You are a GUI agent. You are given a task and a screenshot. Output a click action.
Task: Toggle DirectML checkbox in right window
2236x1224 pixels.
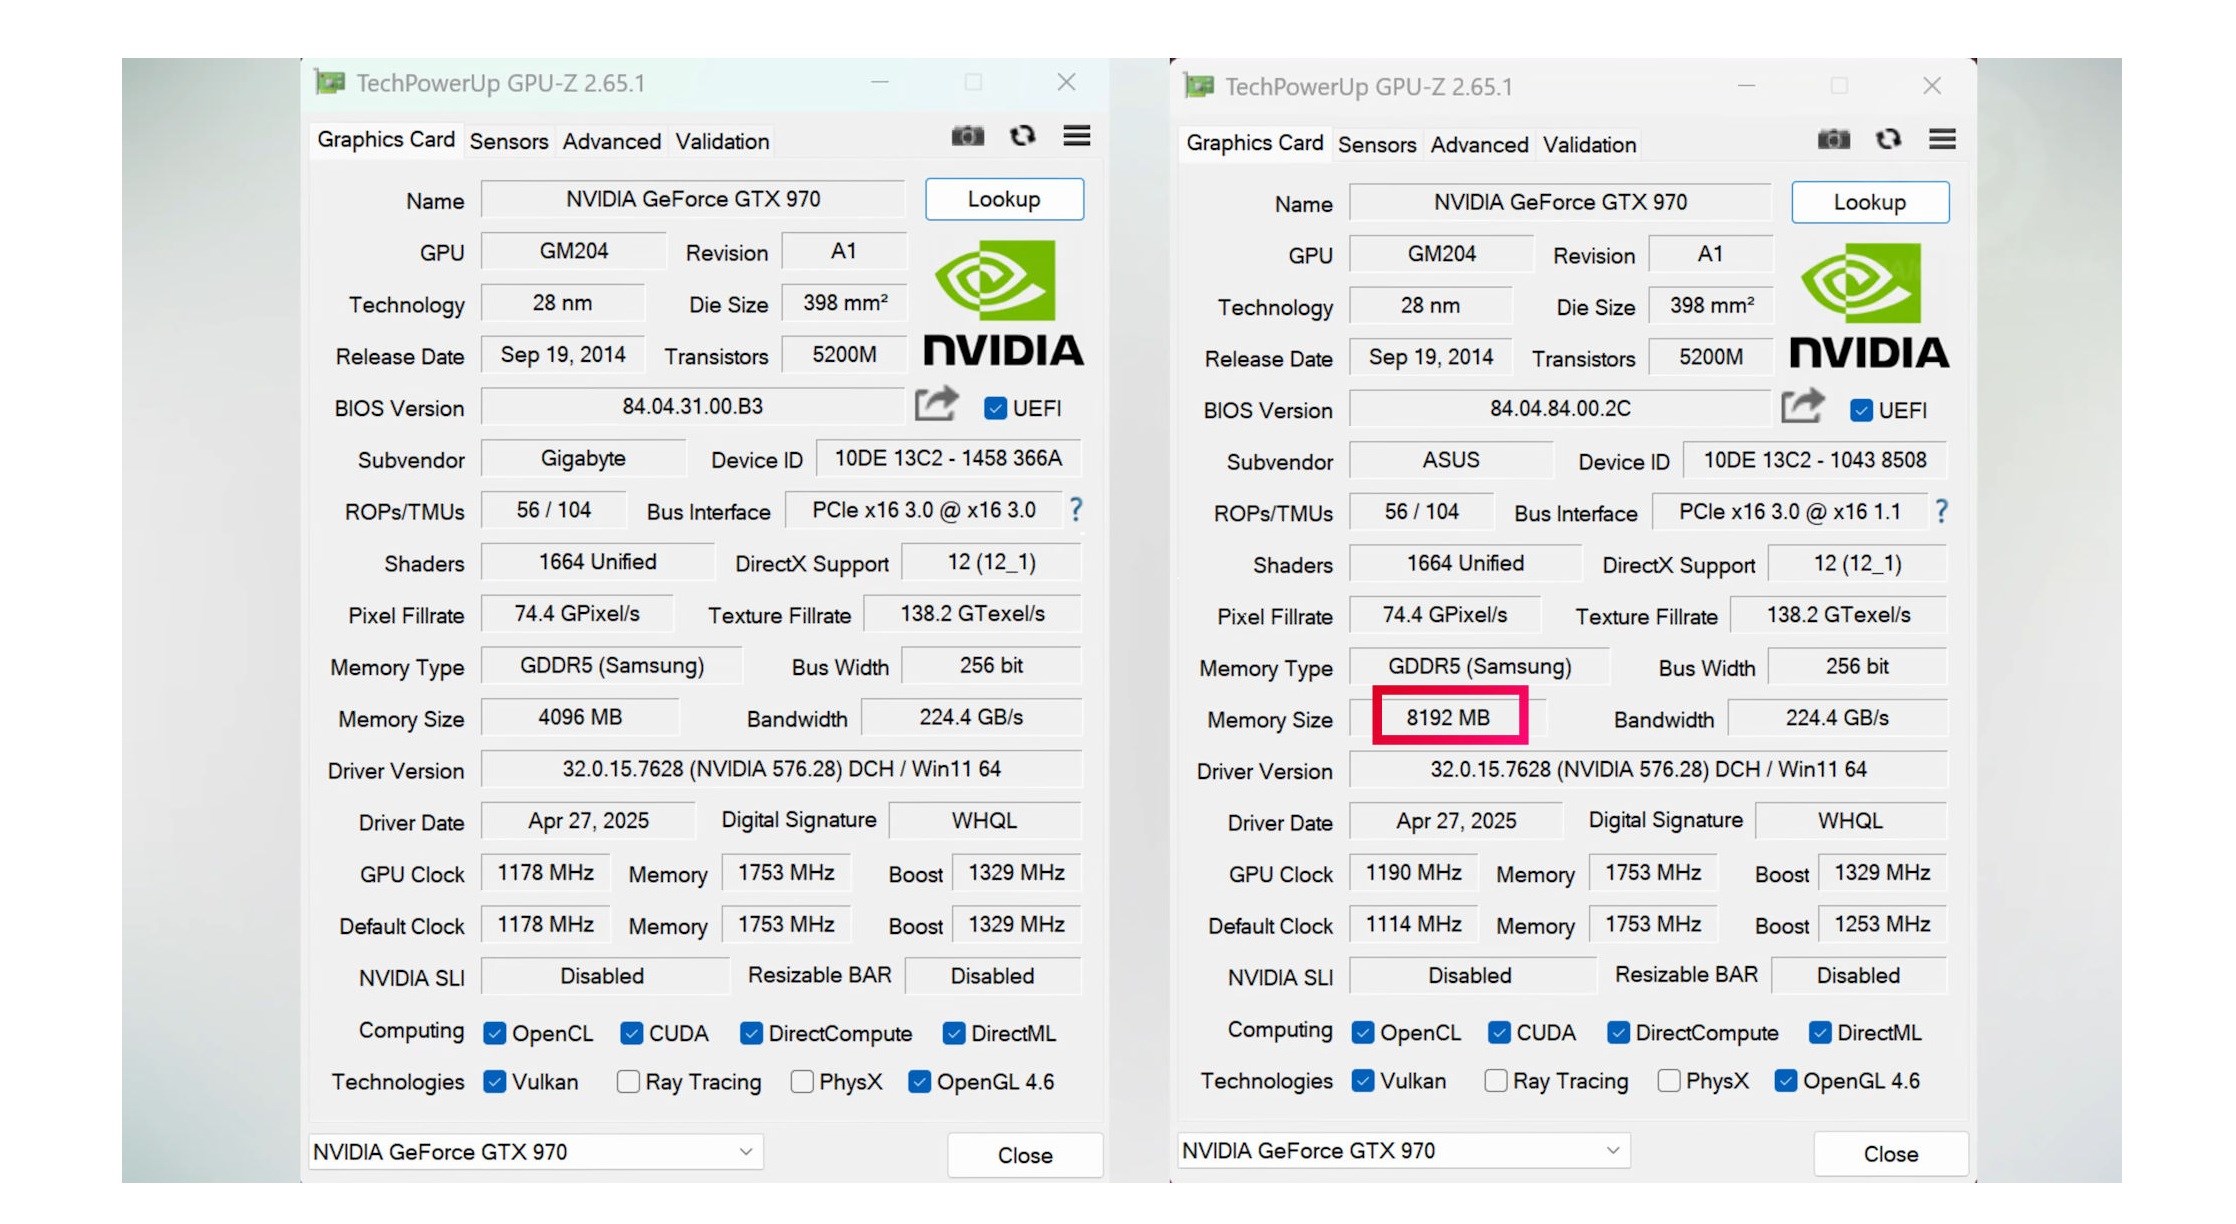(x=1820, y=1032)
